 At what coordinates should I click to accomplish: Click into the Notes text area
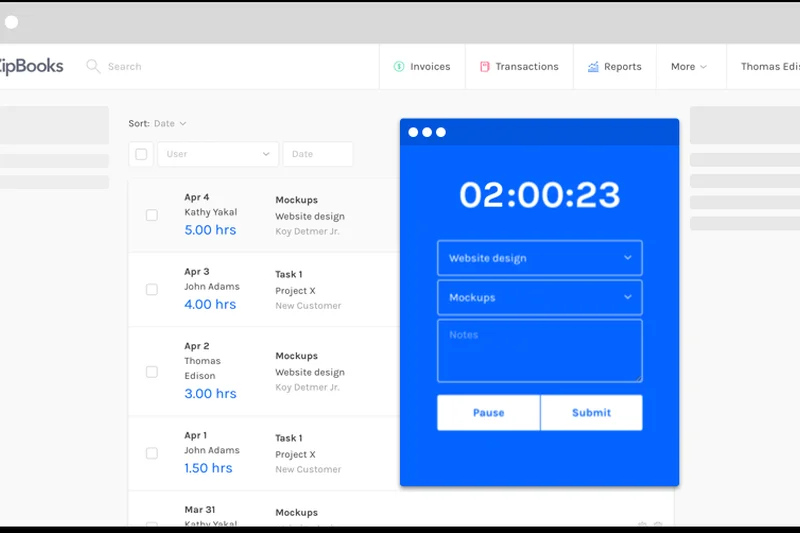click(x=539, y=351)
